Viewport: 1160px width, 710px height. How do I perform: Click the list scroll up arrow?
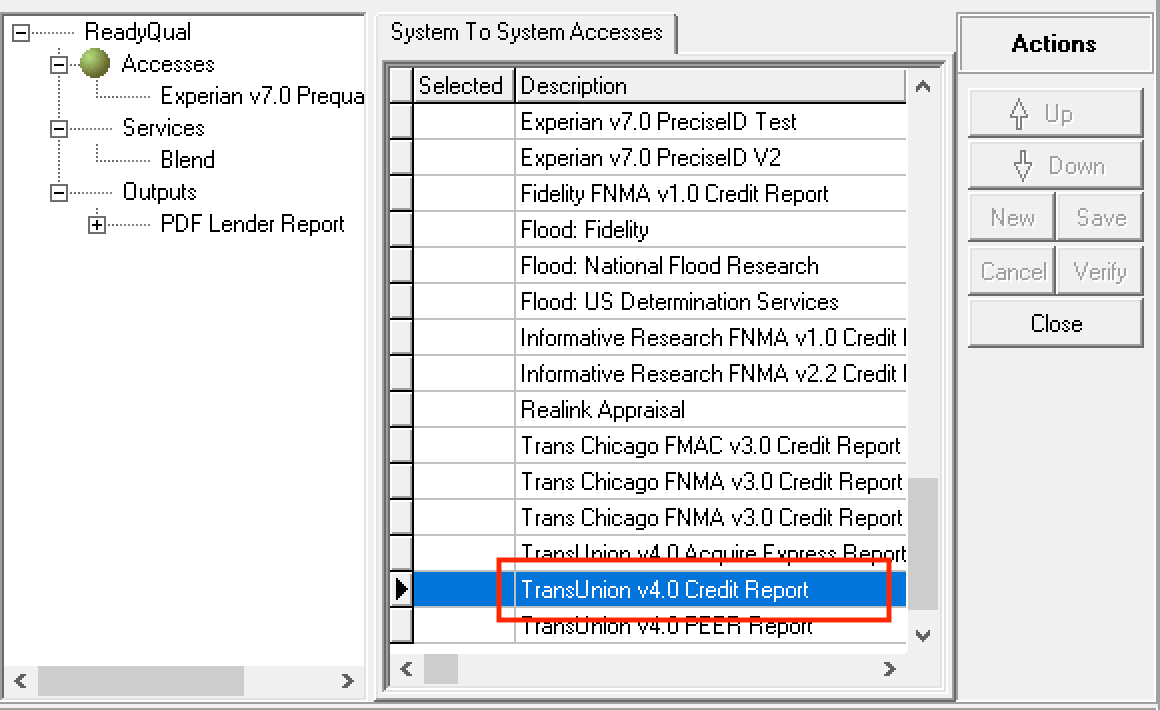923,87
